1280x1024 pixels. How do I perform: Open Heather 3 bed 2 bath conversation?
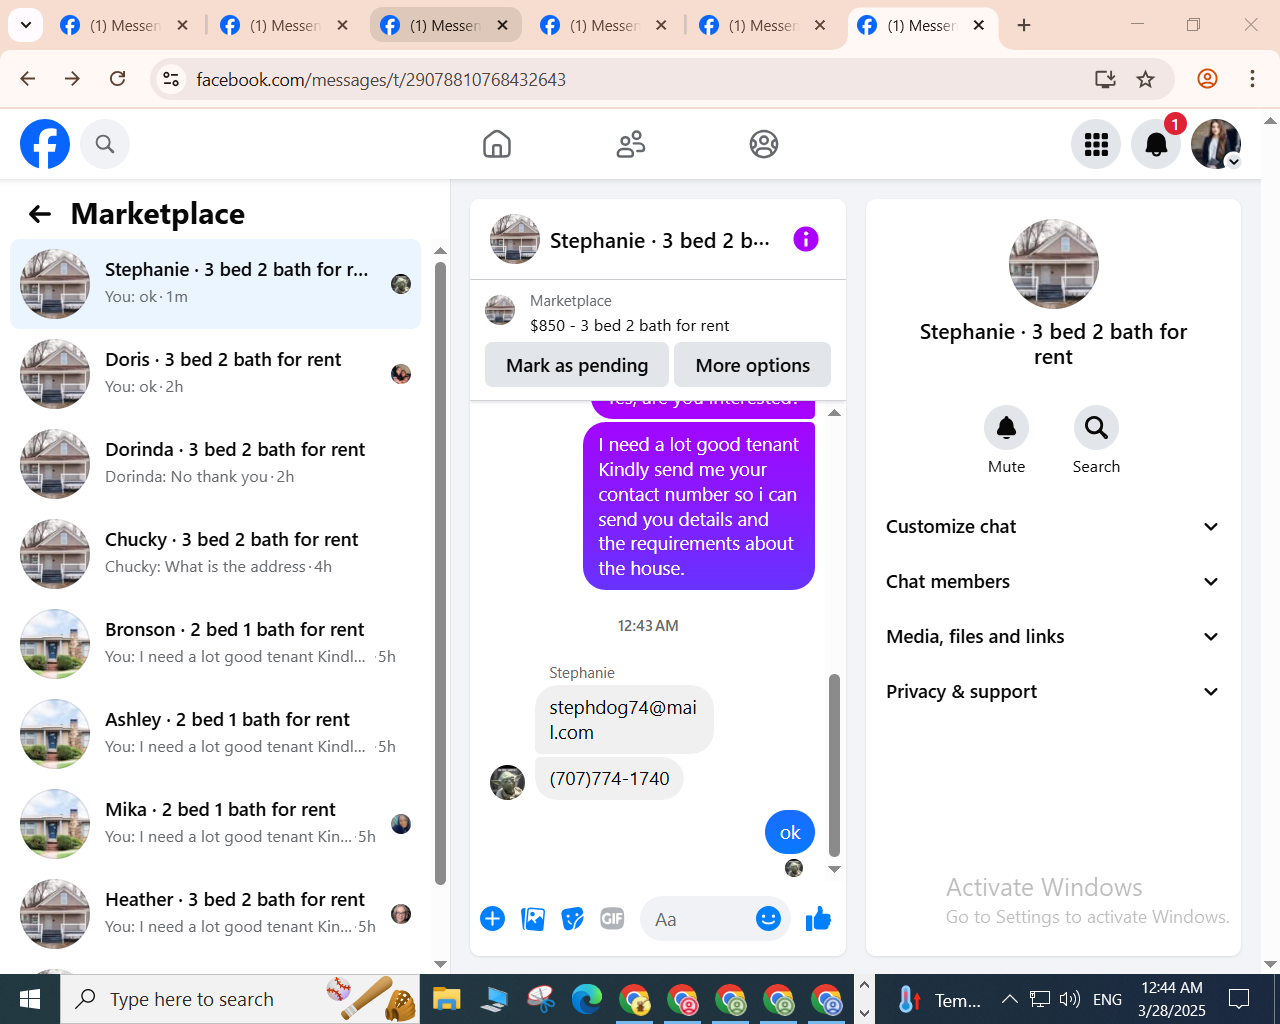point(215,914)
